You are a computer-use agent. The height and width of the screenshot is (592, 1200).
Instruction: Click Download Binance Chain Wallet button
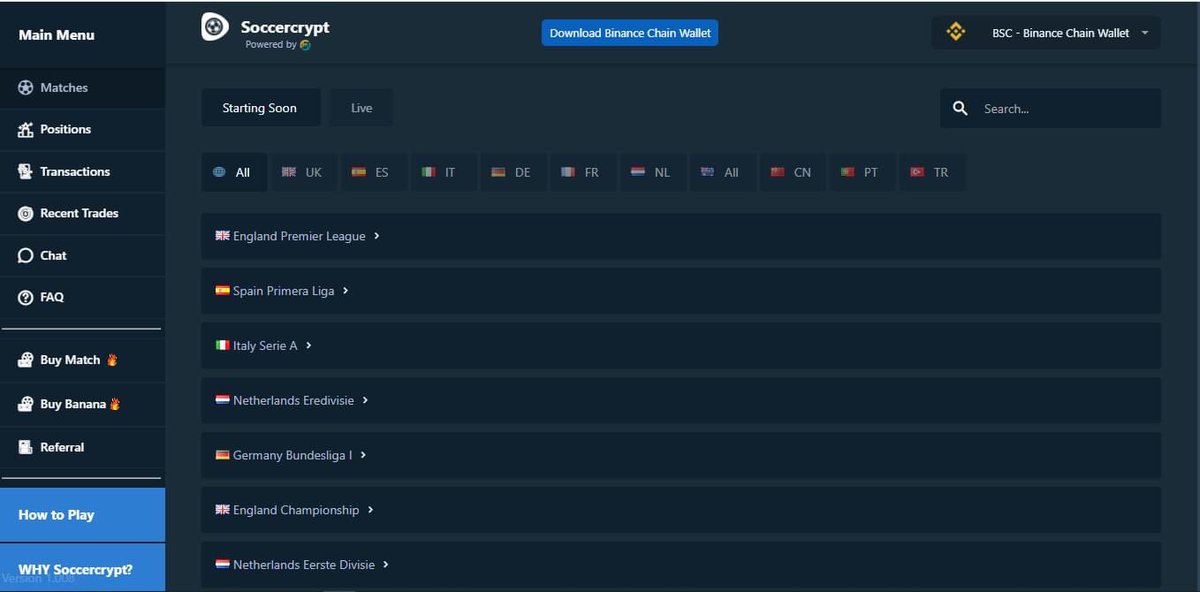630,33
